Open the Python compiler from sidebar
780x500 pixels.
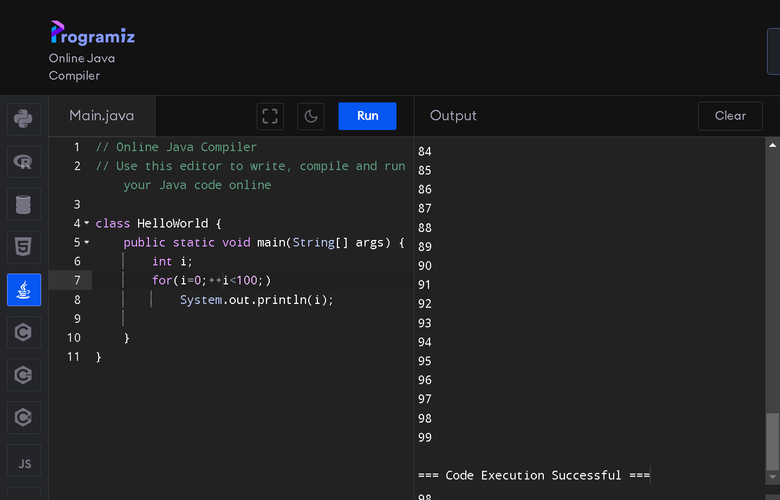tap(24, 119)
